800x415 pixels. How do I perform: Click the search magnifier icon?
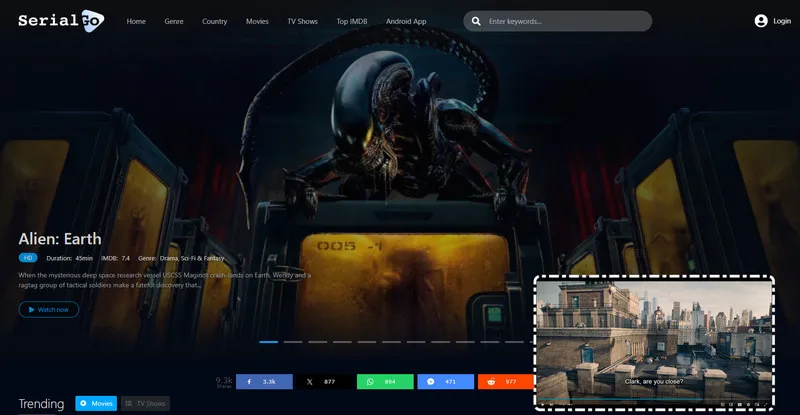[x=476, y=21]
